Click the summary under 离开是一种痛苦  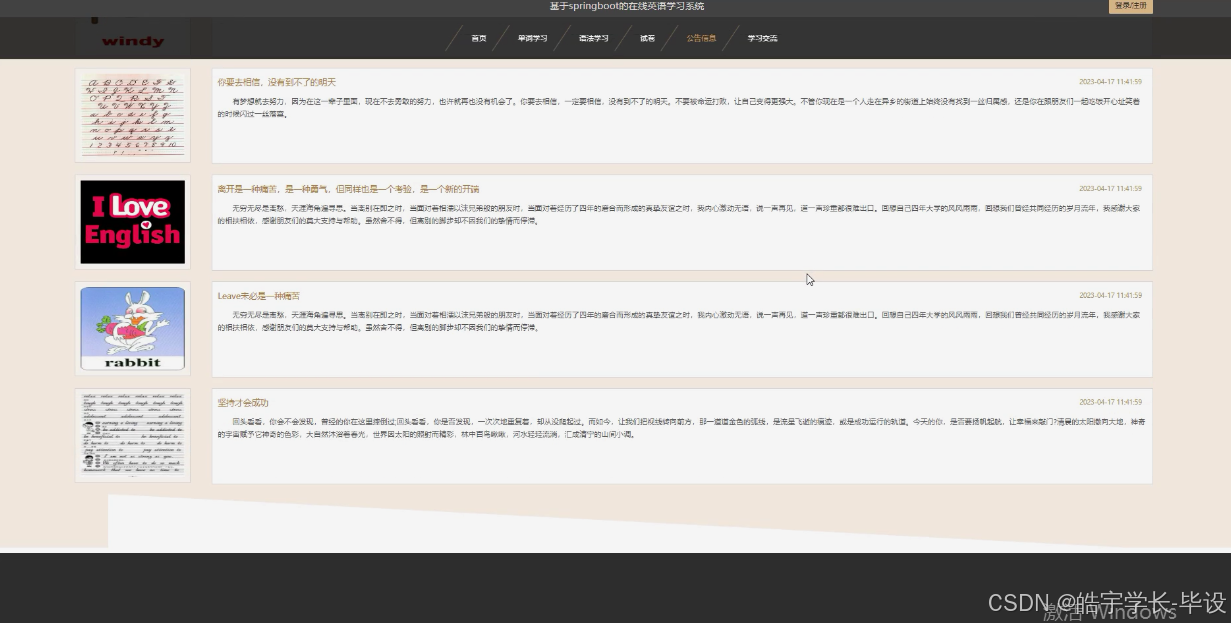pos(681,215)
